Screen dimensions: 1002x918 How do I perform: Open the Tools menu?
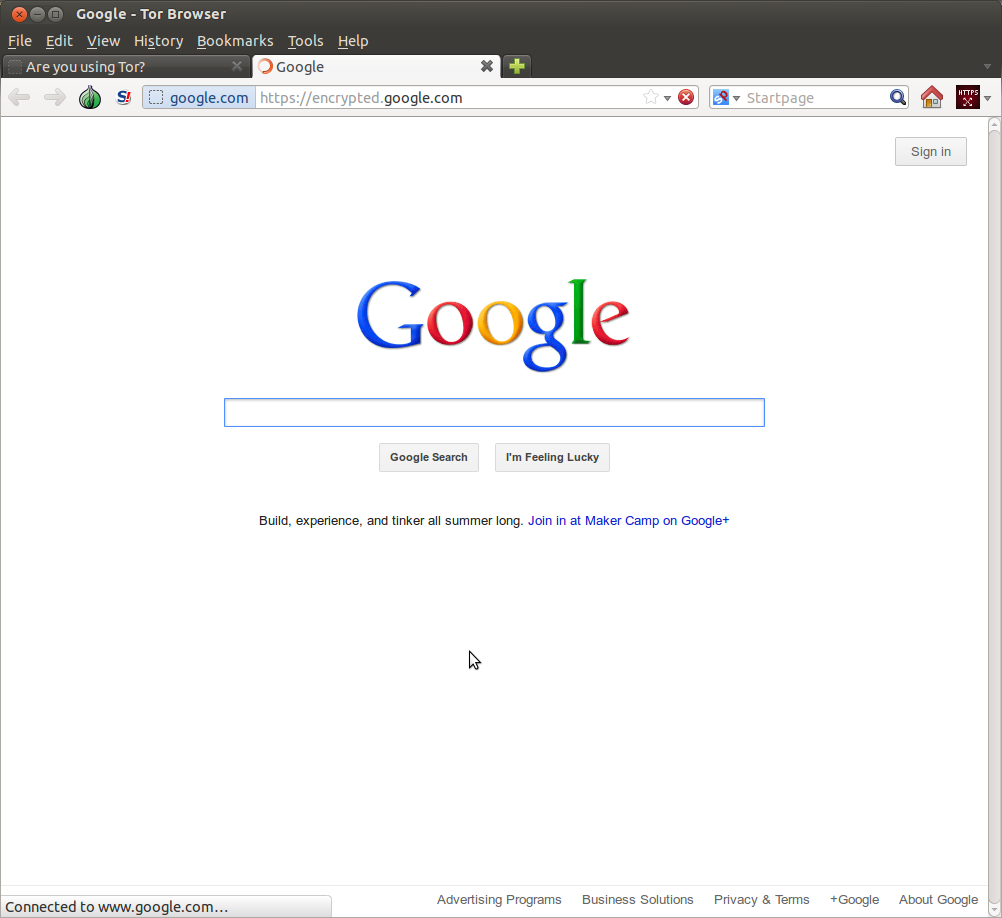point(305,41)
